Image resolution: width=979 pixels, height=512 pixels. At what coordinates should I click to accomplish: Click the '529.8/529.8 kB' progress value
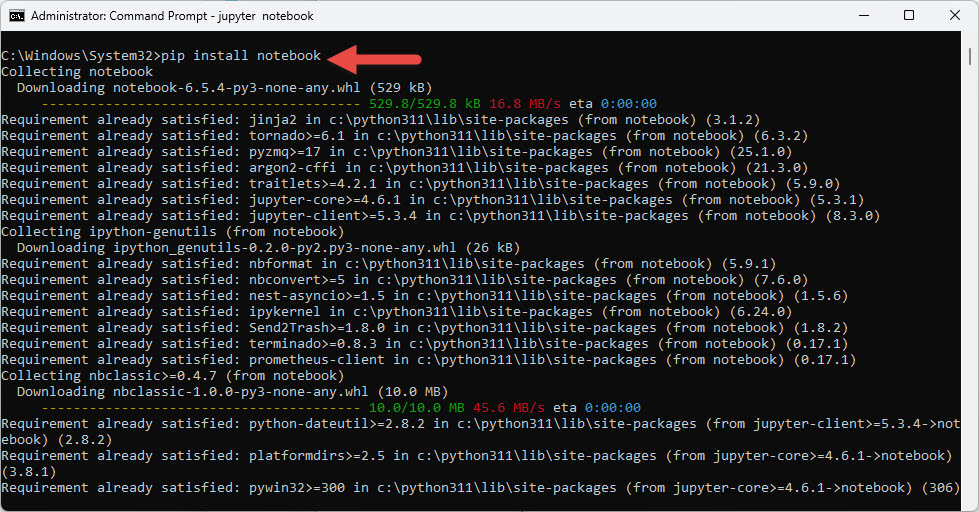coord(425,104)
